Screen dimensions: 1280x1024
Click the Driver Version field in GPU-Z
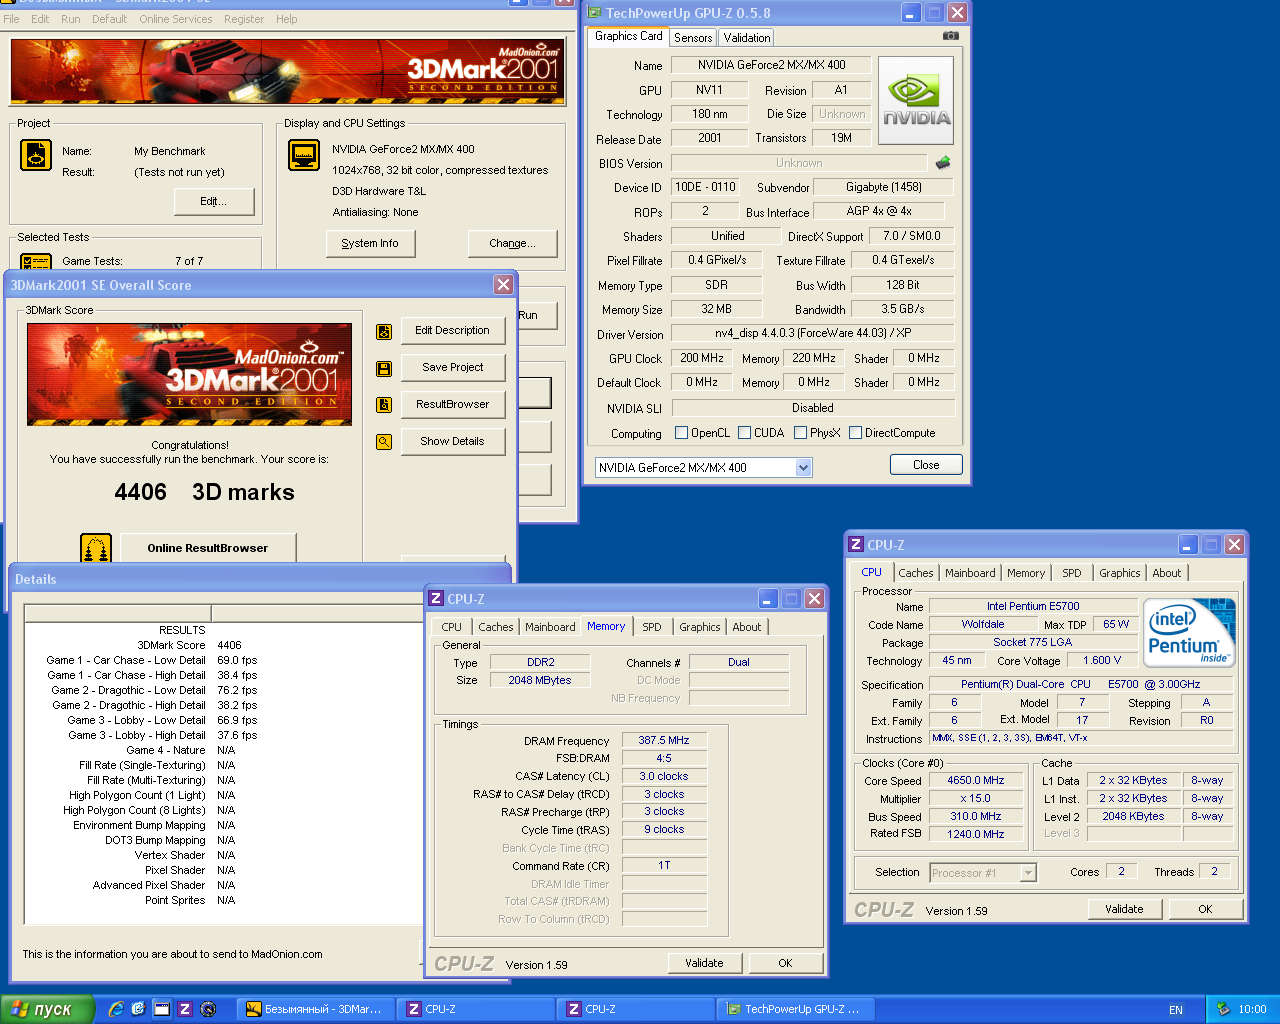(812, 333)
